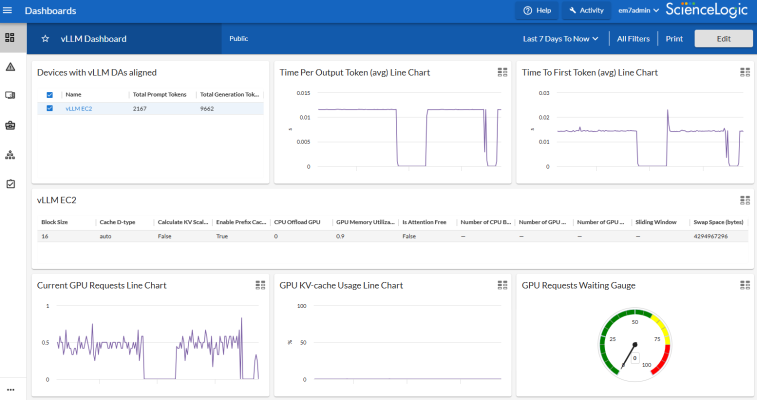Click the Number of CPU B... column header
757x400 pixels.
tap(485, 222)
